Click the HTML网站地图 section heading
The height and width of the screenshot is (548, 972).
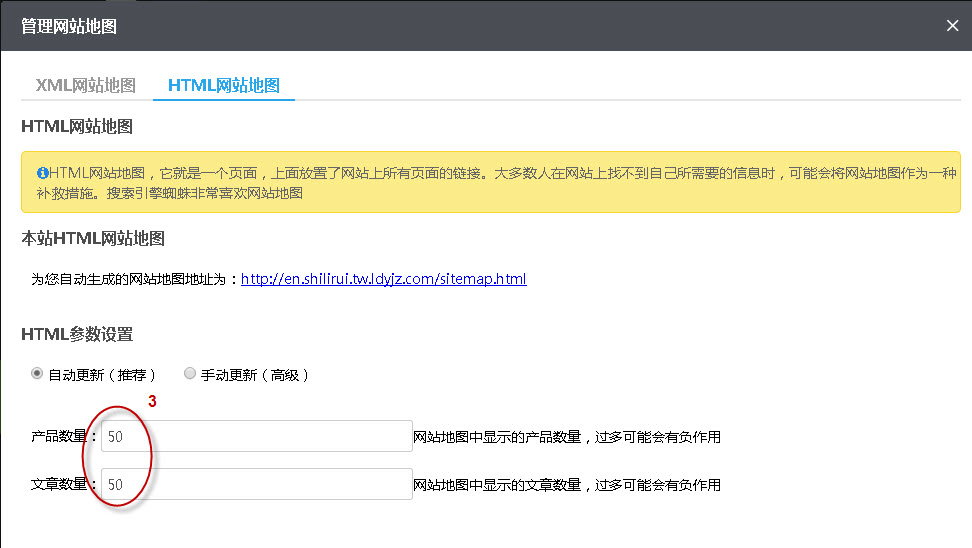(77, 127)
